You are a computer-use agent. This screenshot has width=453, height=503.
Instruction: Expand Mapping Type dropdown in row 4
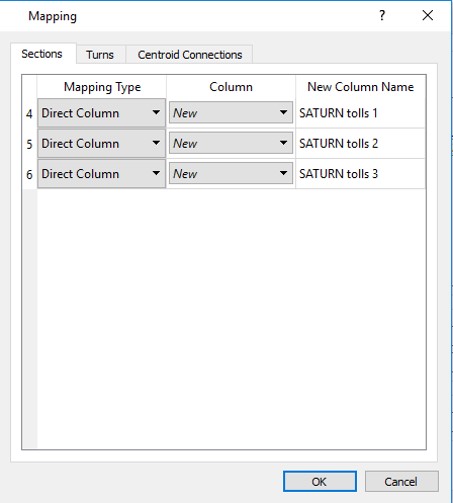101,113
